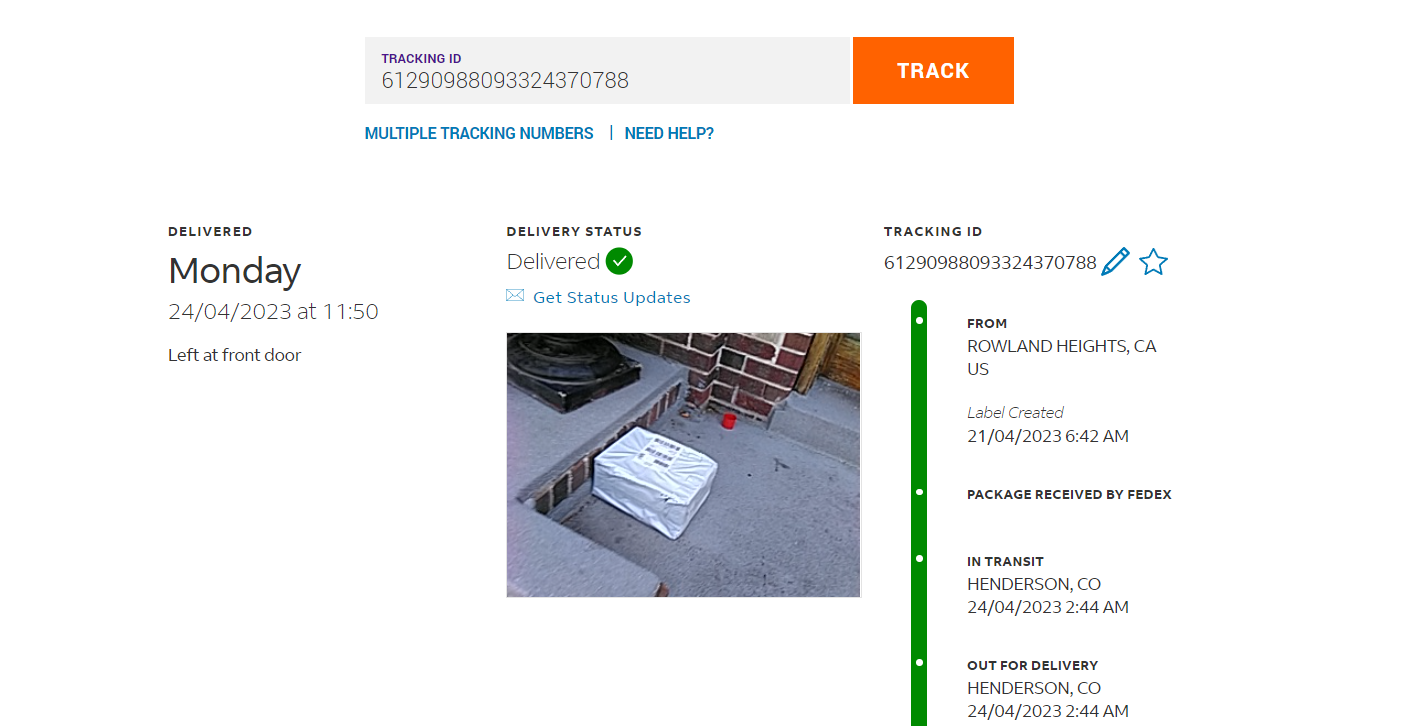Viewport: 1407px width, 726px height.
Task: Open the Get Status Updates link
Action: pyautogui.click(x=612, y=297)
